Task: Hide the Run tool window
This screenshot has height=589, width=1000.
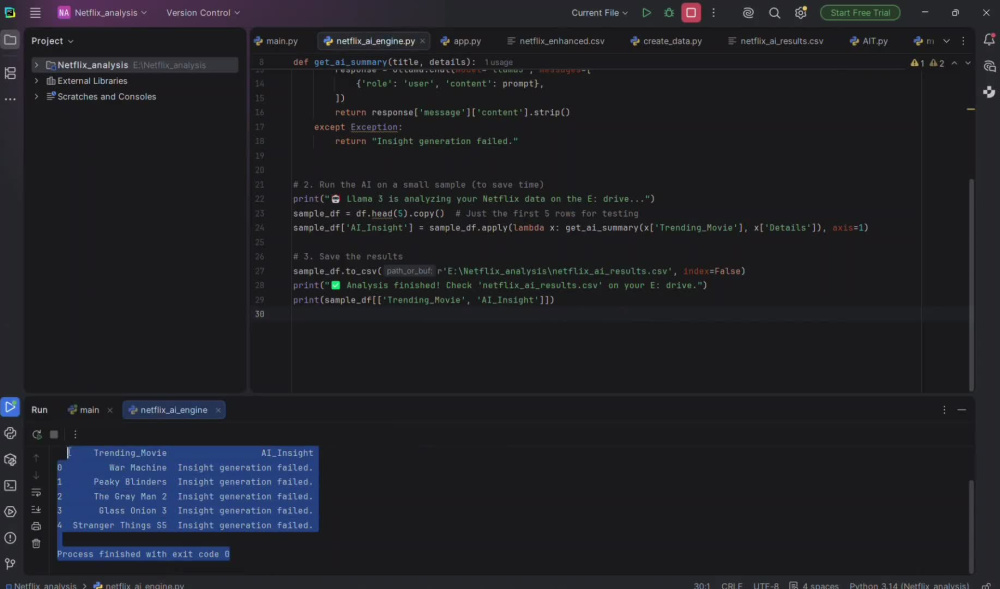Action: 962,410
